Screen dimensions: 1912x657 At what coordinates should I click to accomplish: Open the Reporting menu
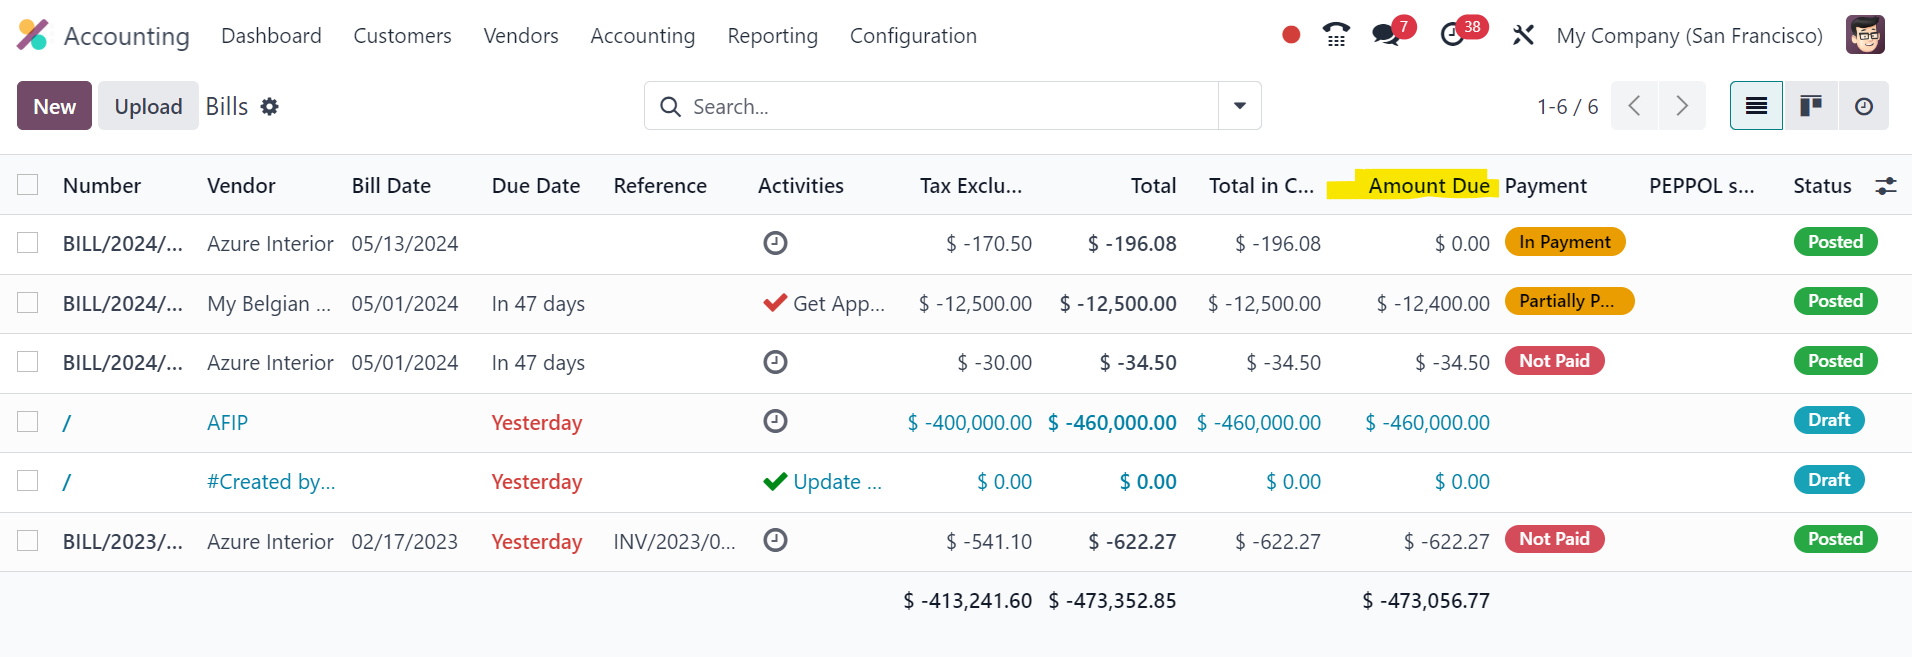pyautogui.click(x=772, y=36)
